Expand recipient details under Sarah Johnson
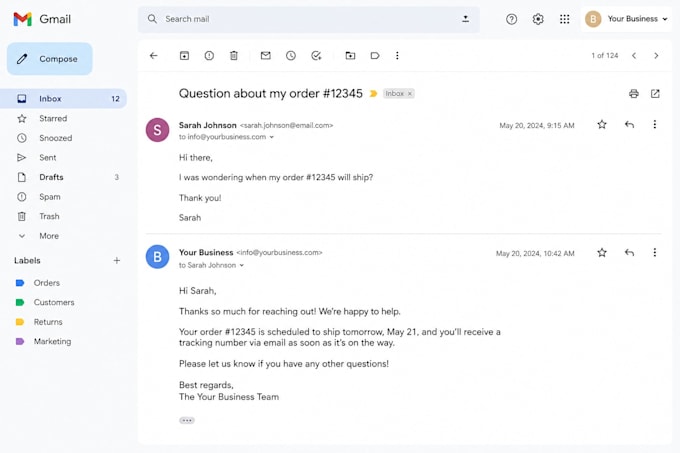The image size is (680, 453). click(x=271, y=137)
